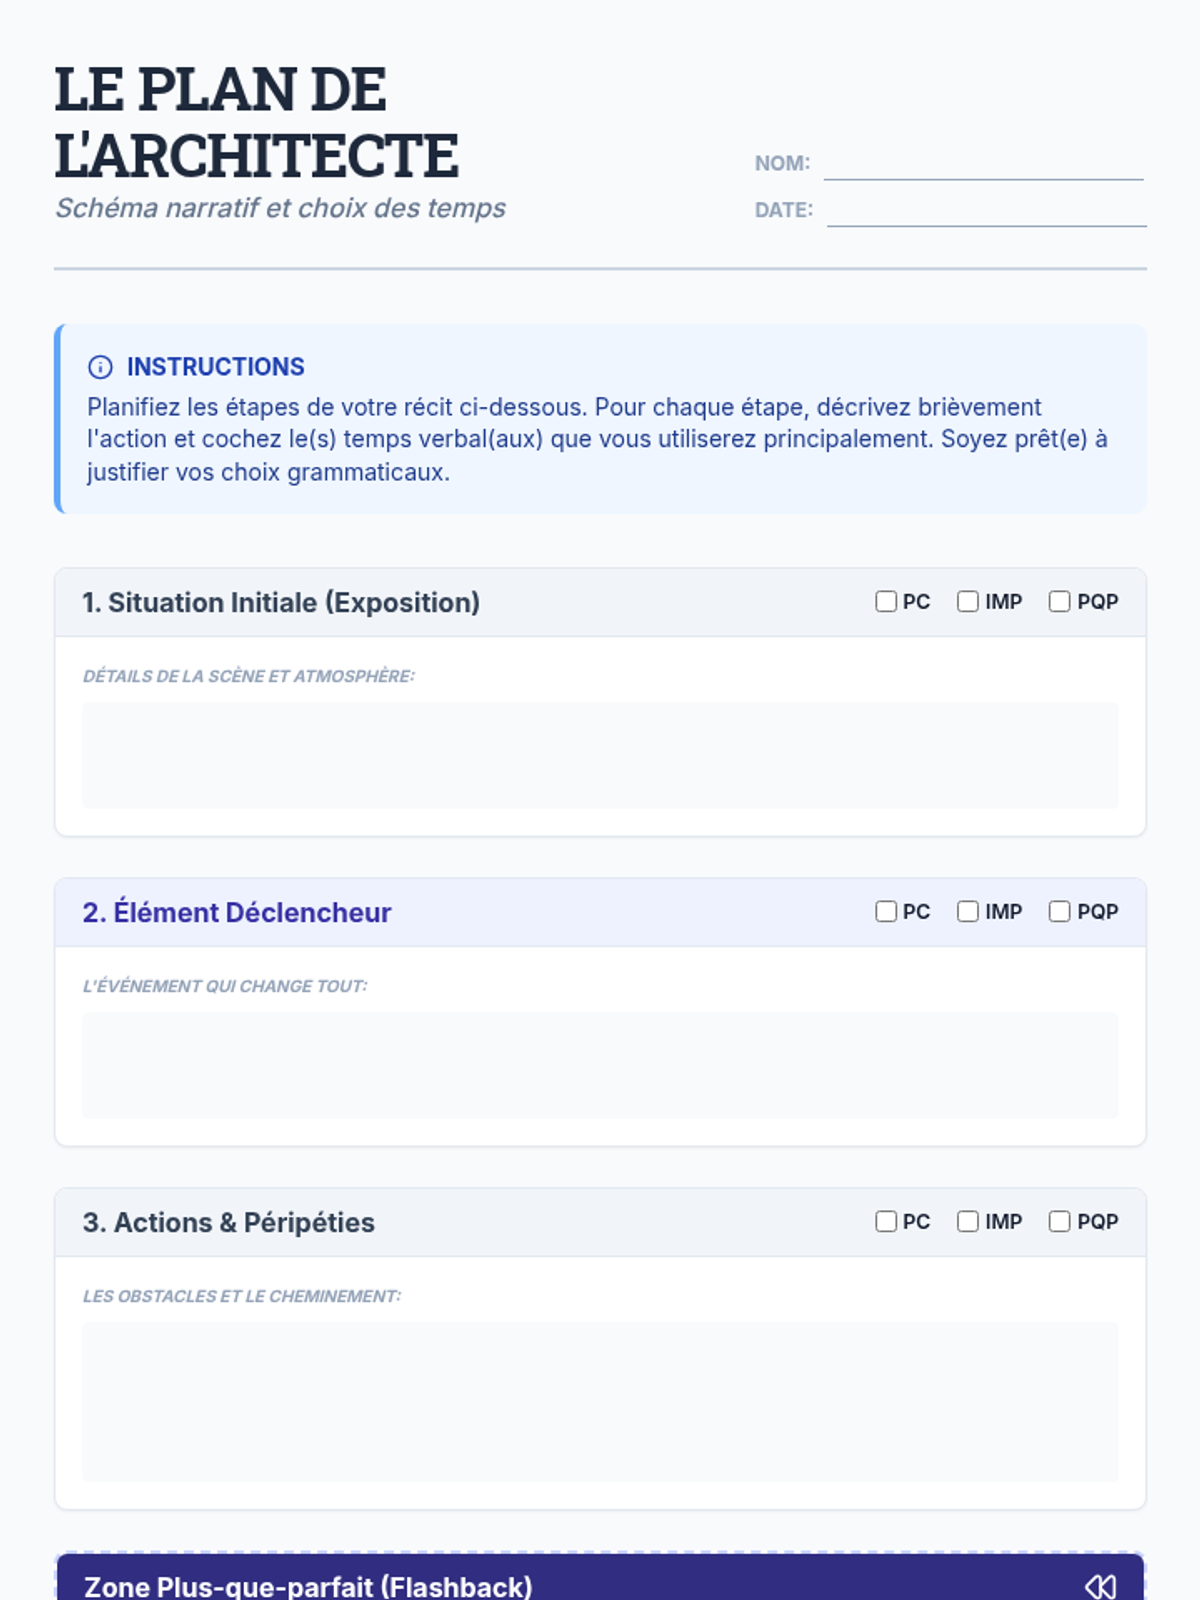Focus the obstacles and progression text area

tap(600, 1402)
